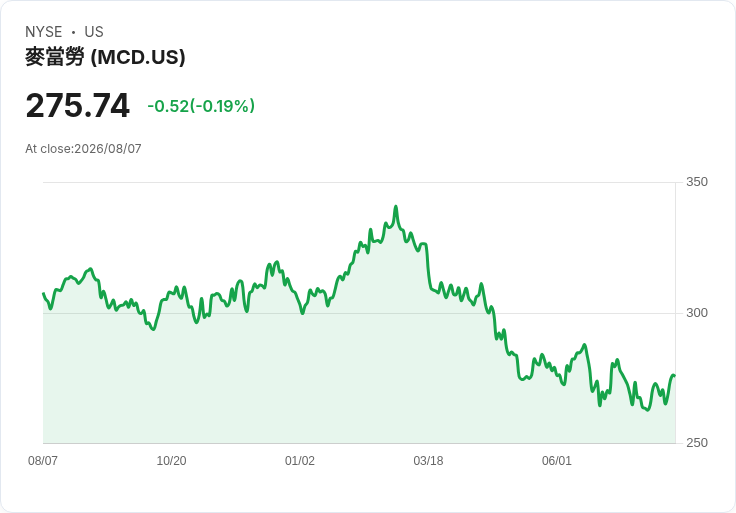Click the 300 horizontal gridline
Viewport: 736px width, 513px height.
359,313
